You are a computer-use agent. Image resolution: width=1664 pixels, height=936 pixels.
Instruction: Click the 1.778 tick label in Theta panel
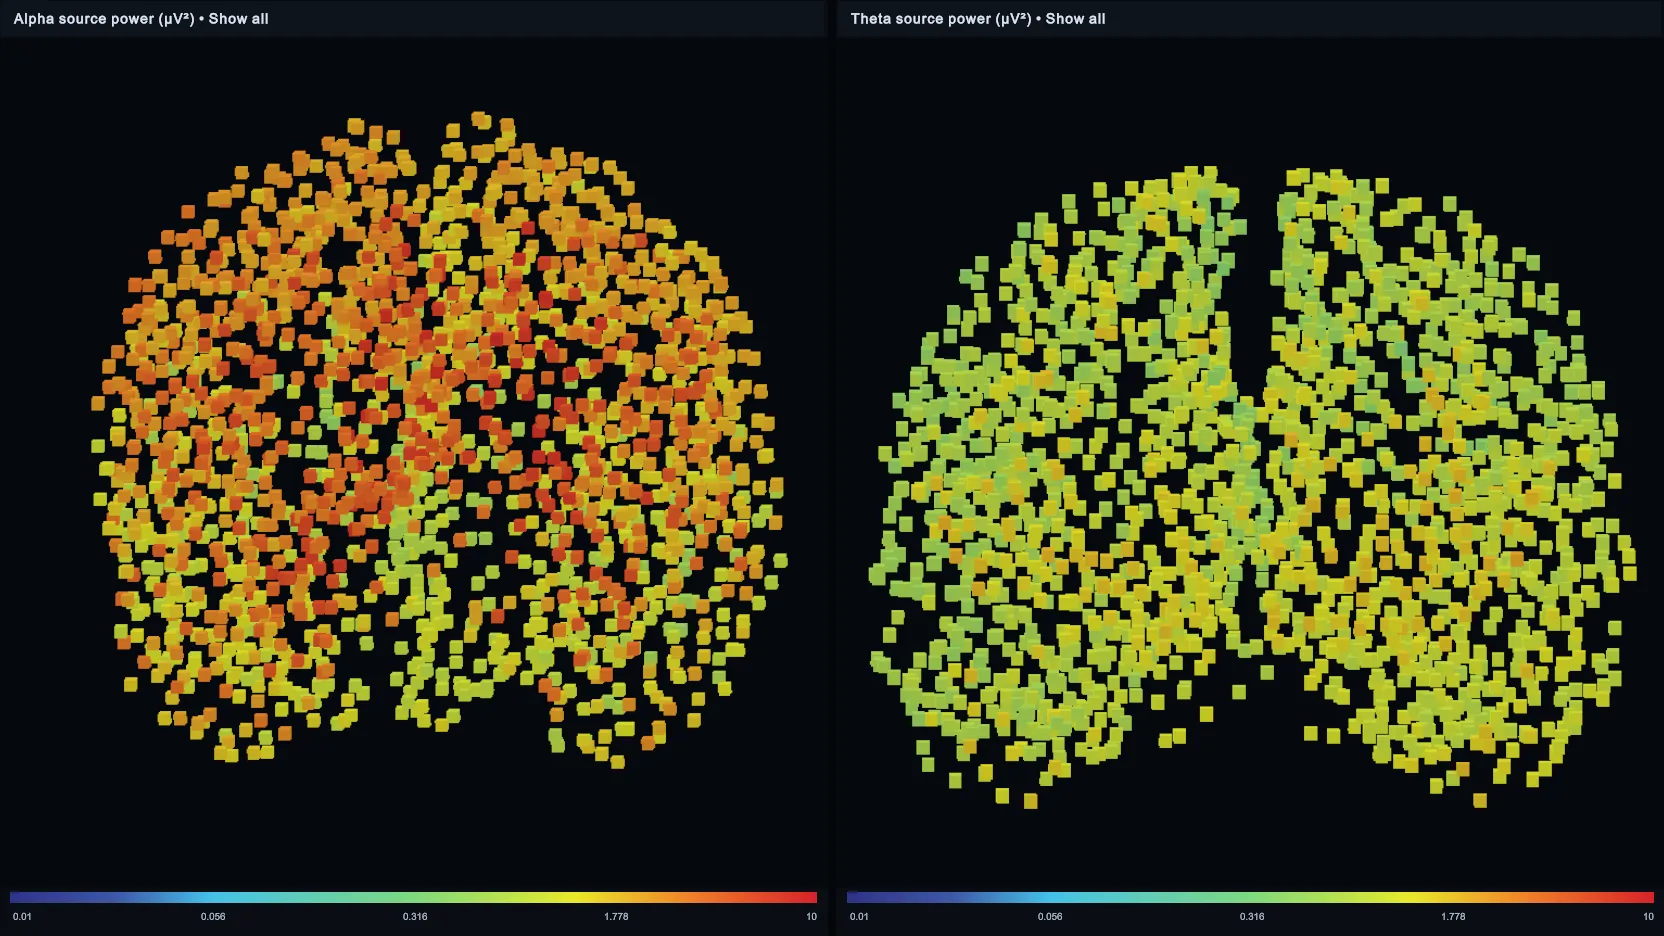tap(1453, 917)
